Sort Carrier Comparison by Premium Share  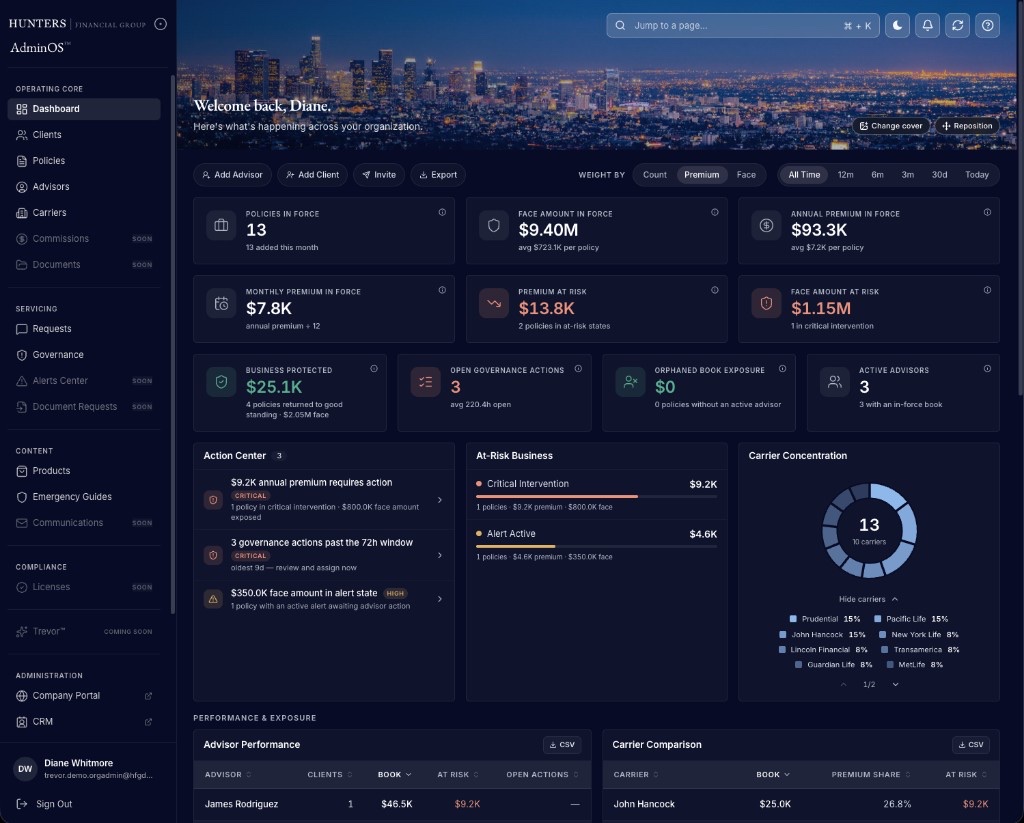[x=871, y=775]
